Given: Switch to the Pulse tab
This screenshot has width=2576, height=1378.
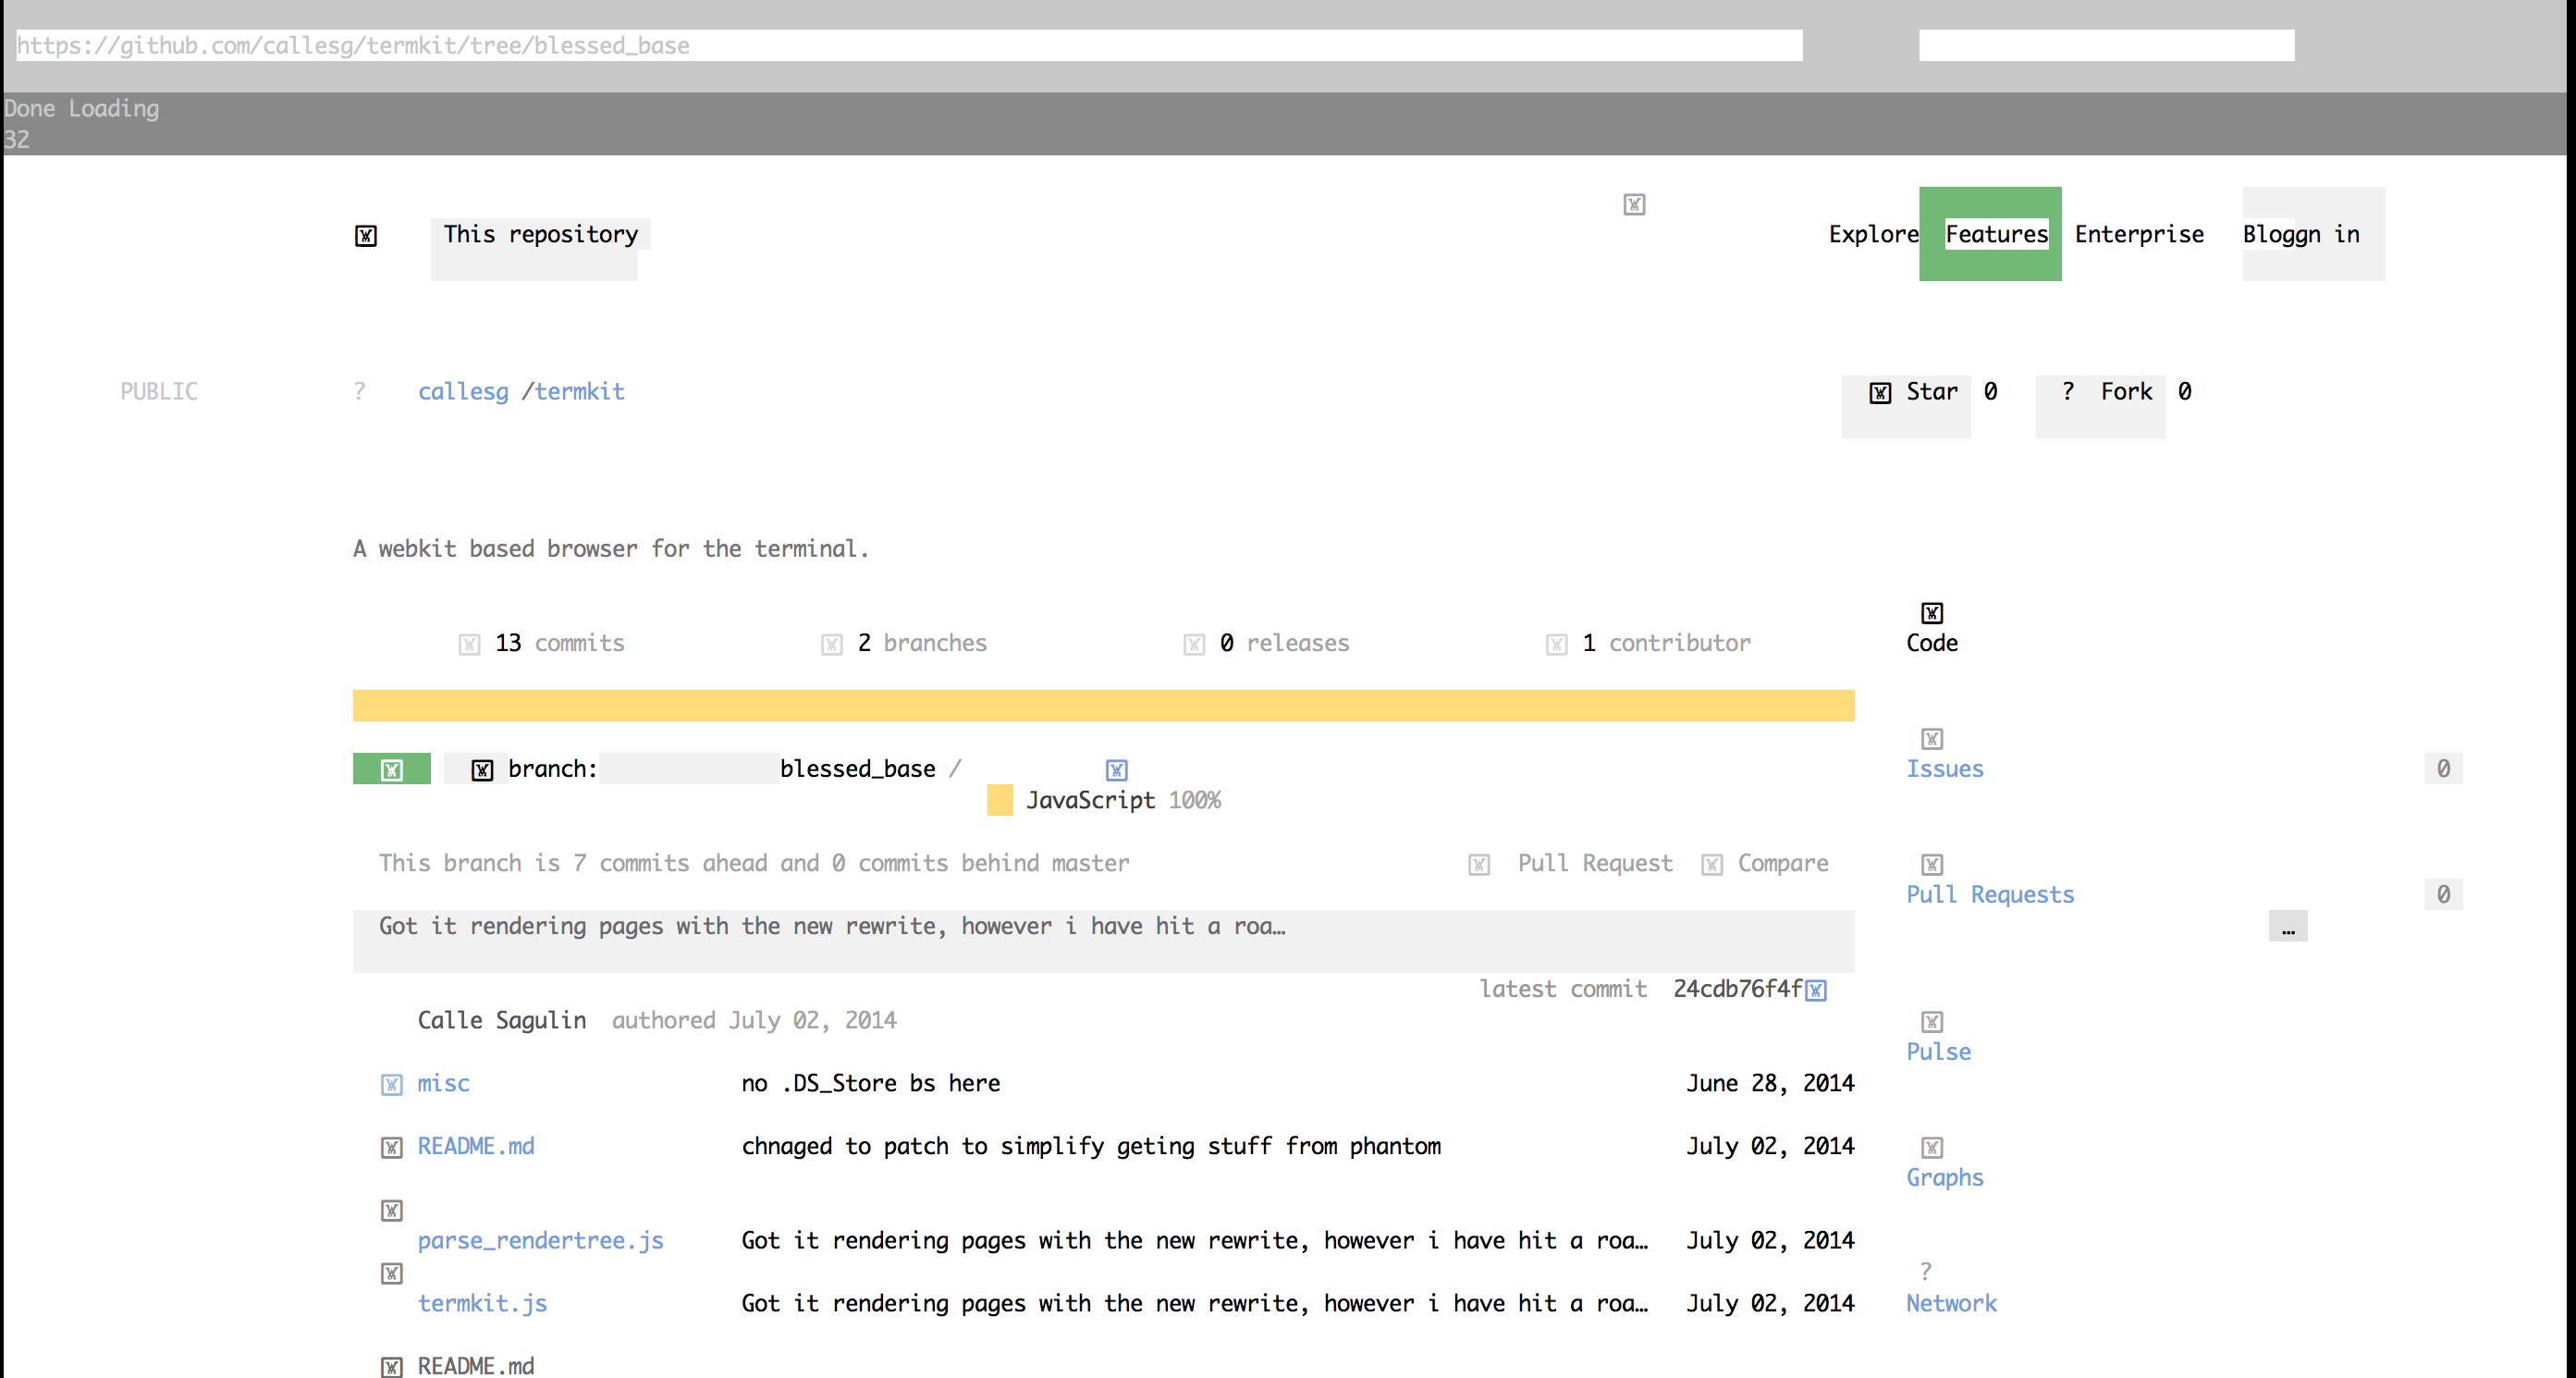Looking at the screenshot, I should tap(1938, 1052).
